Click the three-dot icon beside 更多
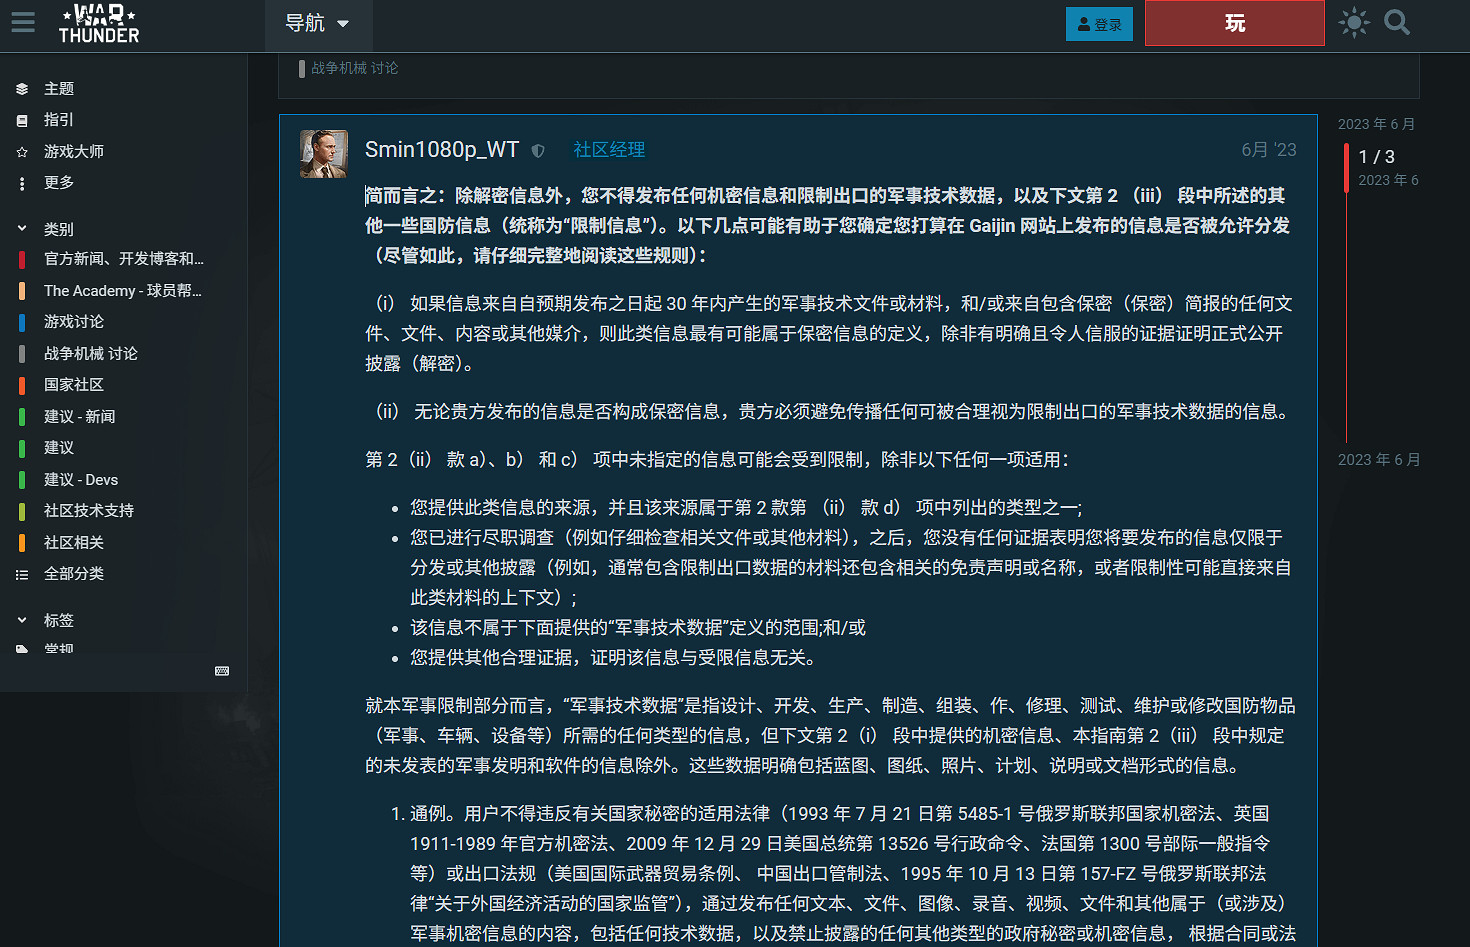 (x=22, y=183)
